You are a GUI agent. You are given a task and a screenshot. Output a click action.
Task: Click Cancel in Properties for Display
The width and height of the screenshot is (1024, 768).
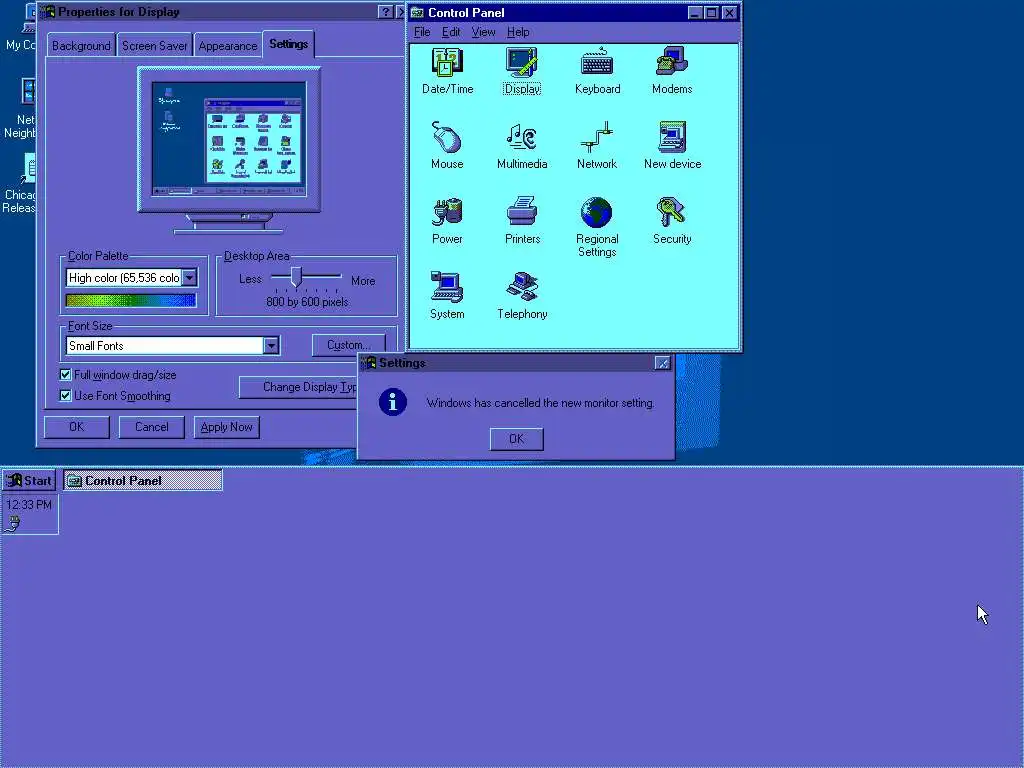[152, 427]
